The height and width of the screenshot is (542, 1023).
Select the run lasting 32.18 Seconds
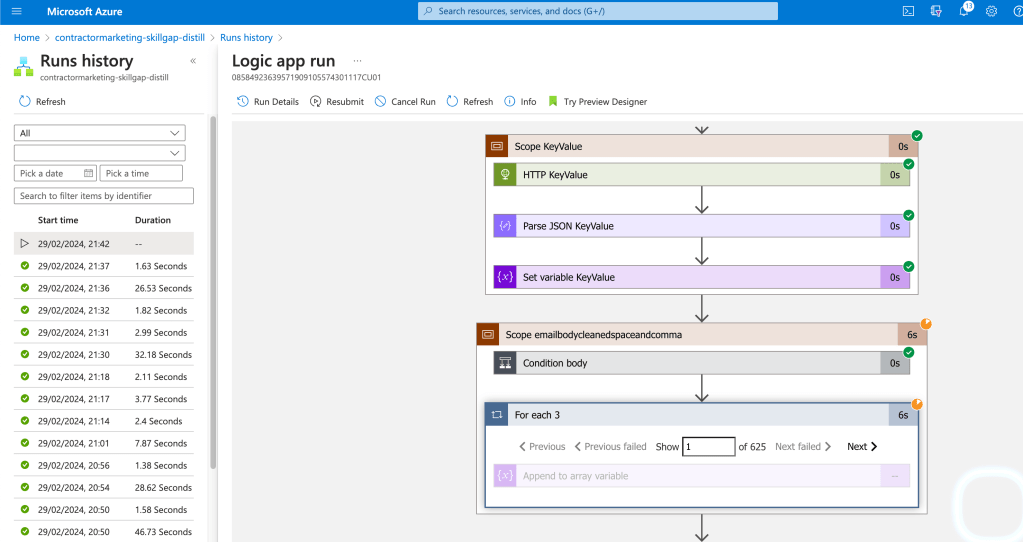click(x=104, y=354)
